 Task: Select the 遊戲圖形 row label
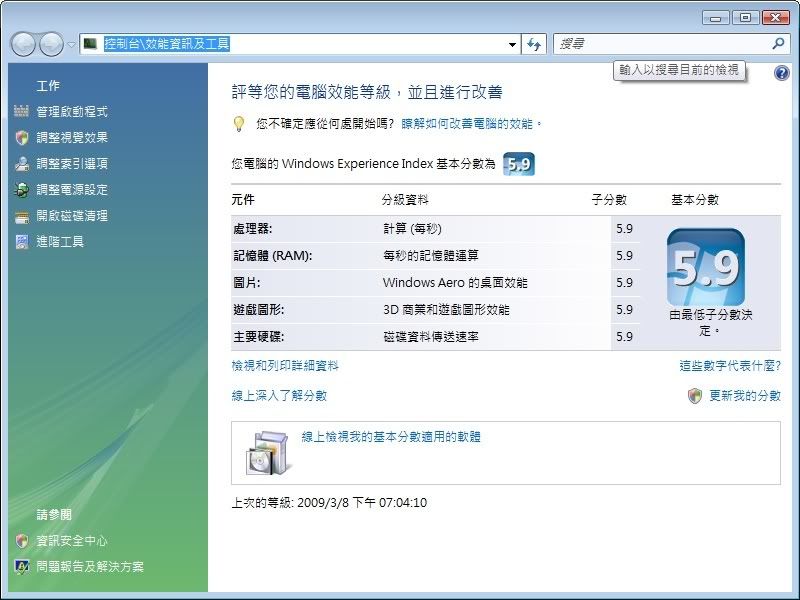(x=259, y=310)
